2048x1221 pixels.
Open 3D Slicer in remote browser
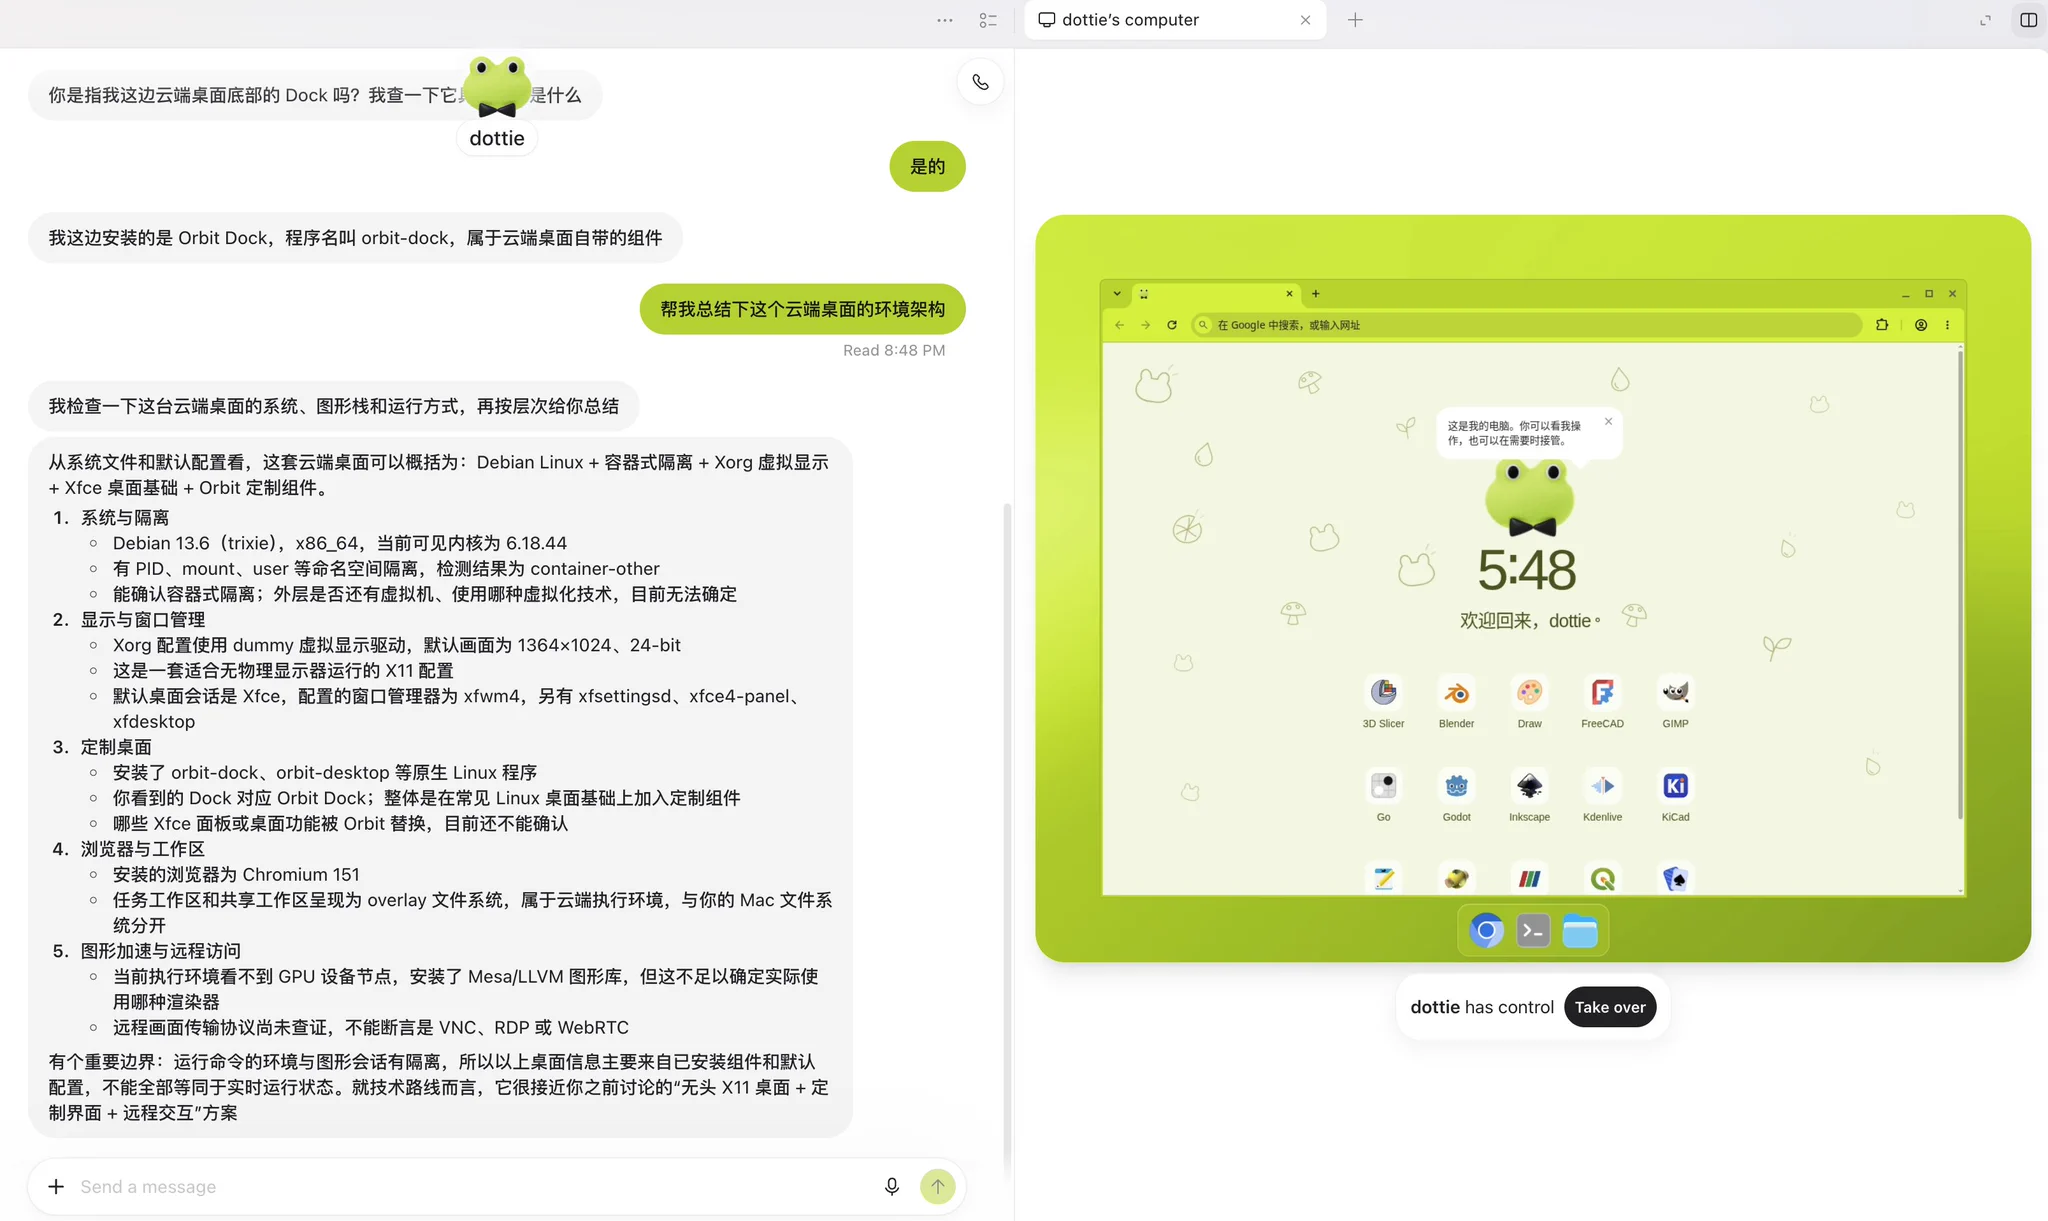(x=1383, y=702)
